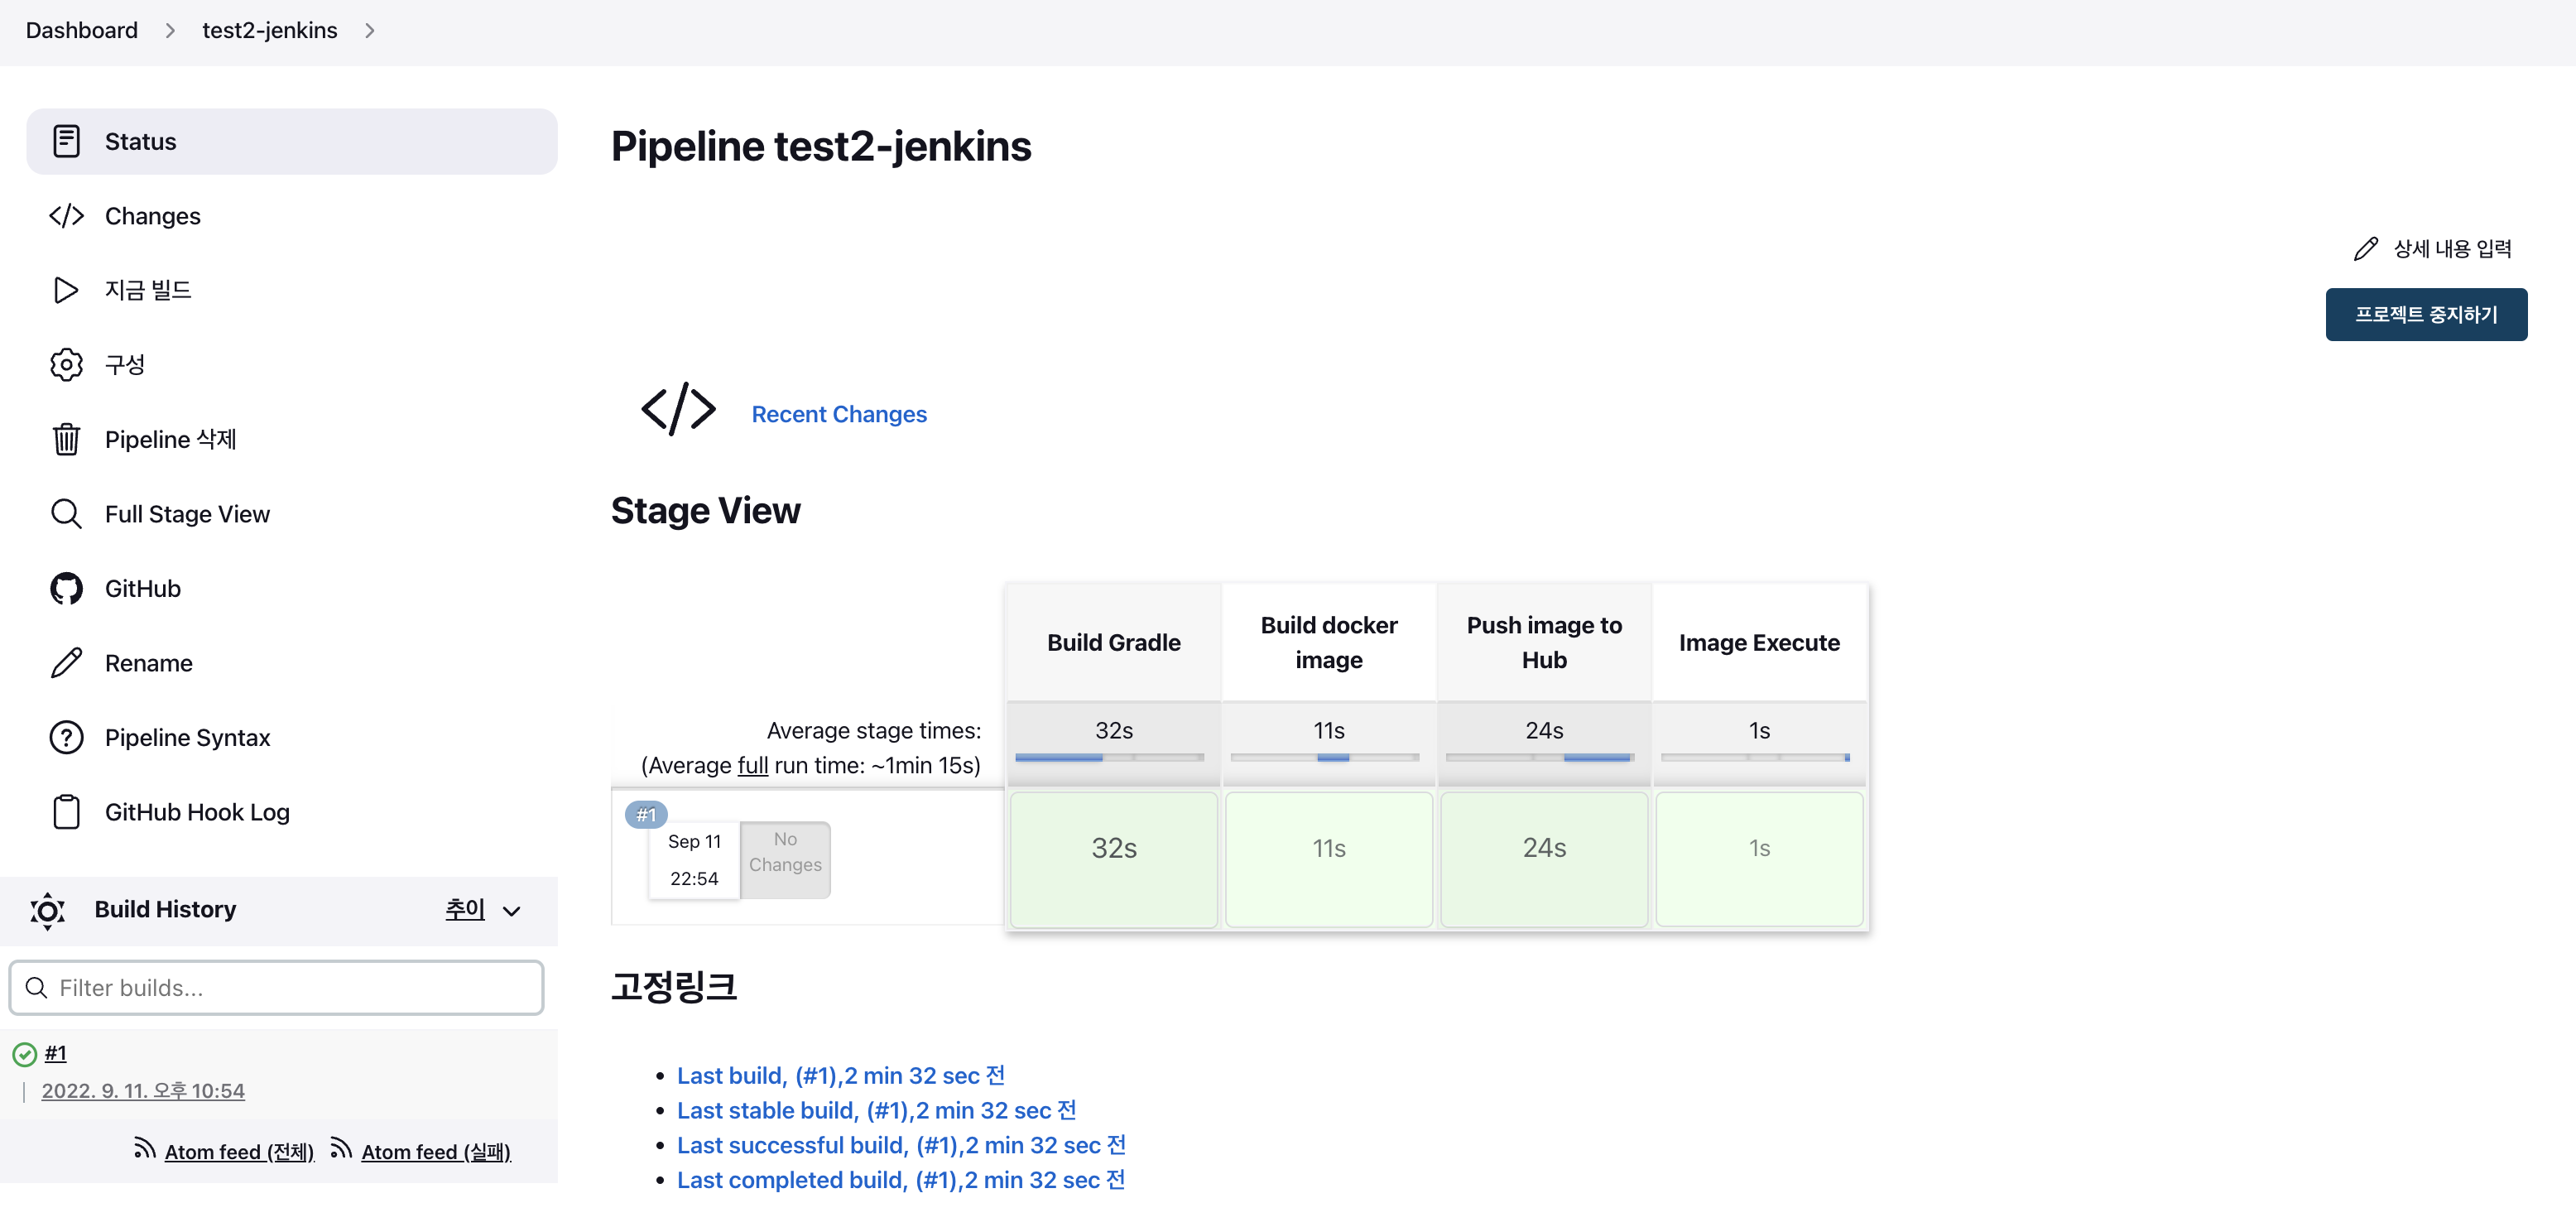Open Last stable build (#1) permalink
Screen dimensions: 2576x1227
pyautogui.click(x=877, y=1111)
